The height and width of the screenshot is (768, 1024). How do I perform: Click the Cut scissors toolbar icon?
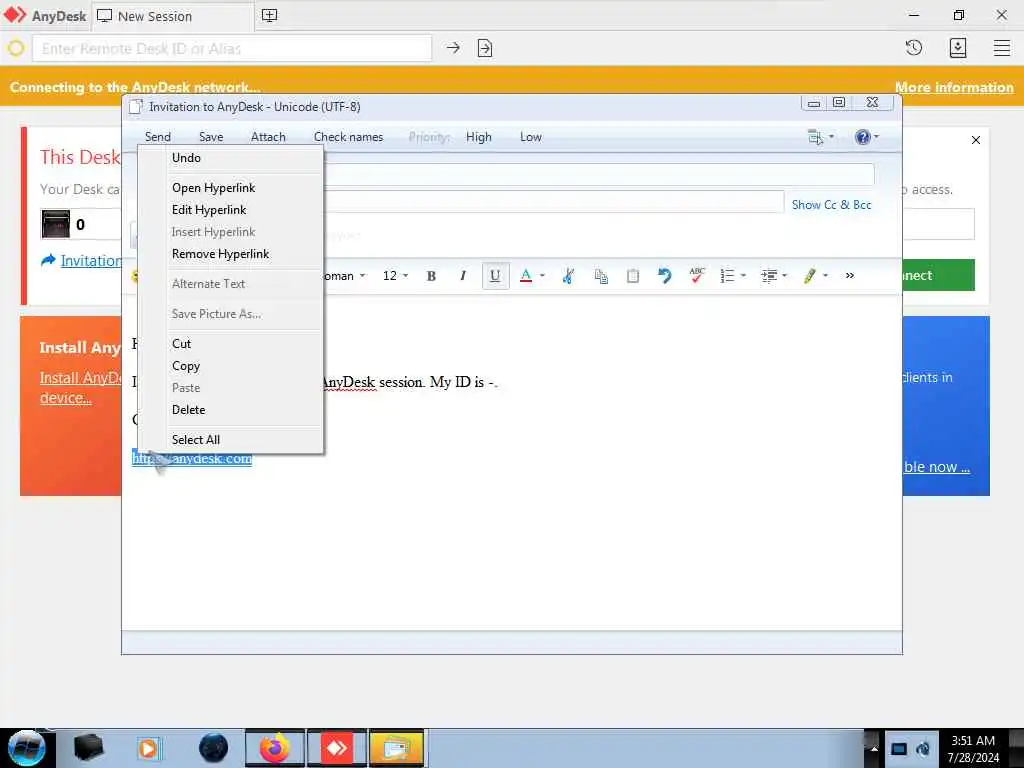[x=568, y=276]
